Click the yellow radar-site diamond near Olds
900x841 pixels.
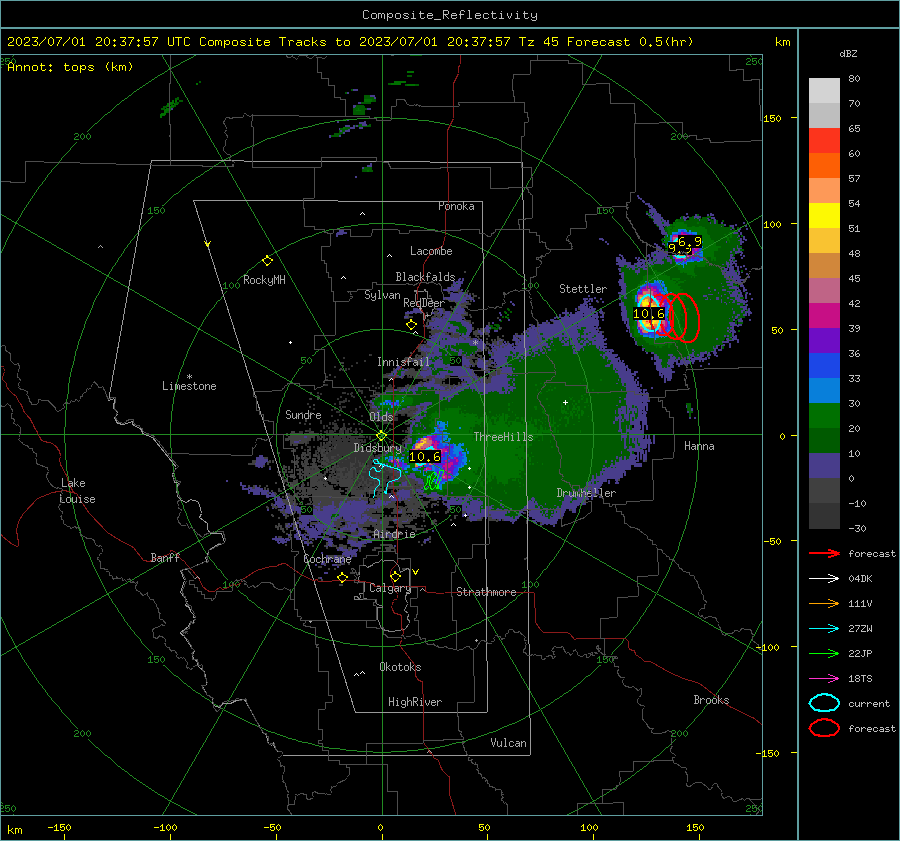[381, 435]
